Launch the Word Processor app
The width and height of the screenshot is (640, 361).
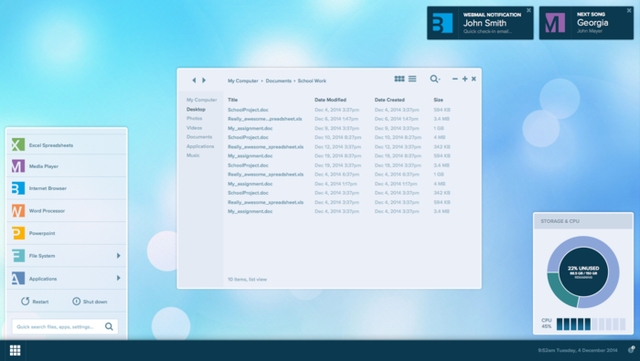coord(67,211)
